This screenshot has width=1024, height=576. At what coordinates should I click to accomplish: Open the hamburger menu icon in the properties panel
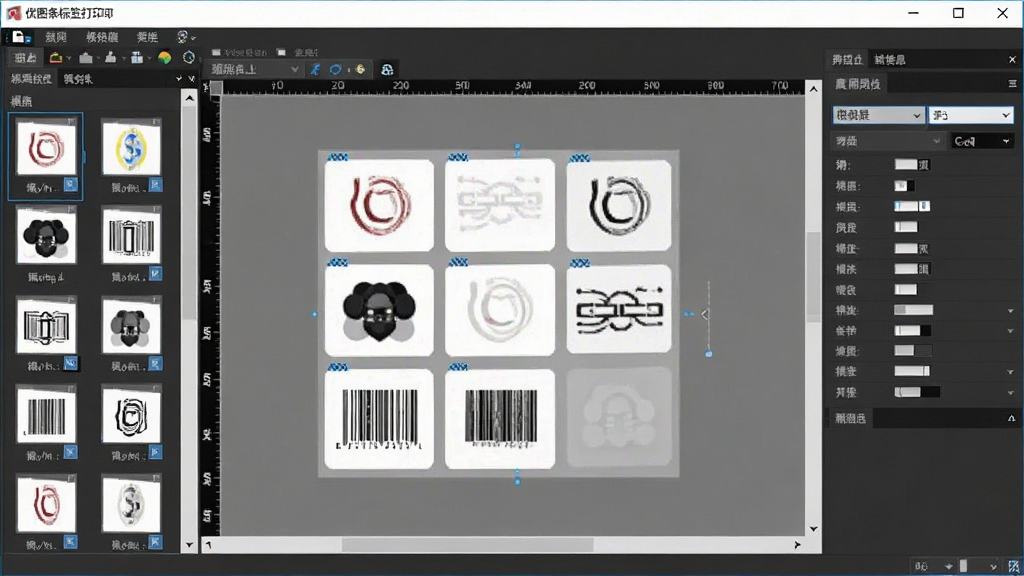point(1012,84)
